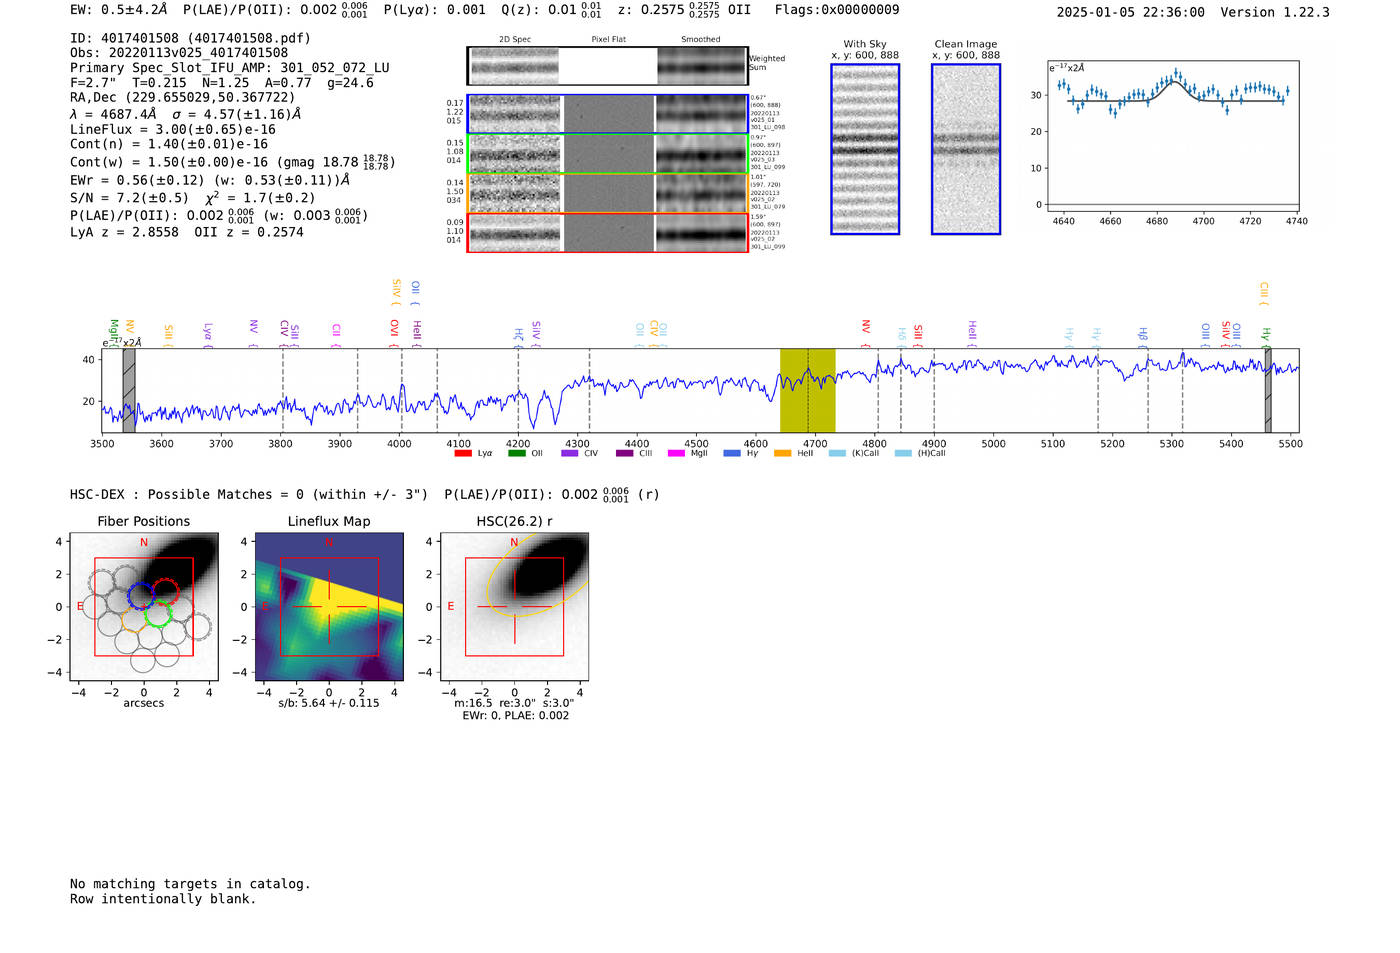Select the red-bordered 2D Spec cutout
The width and height of the screenshot is (1400, 953).
click(515, 233)
